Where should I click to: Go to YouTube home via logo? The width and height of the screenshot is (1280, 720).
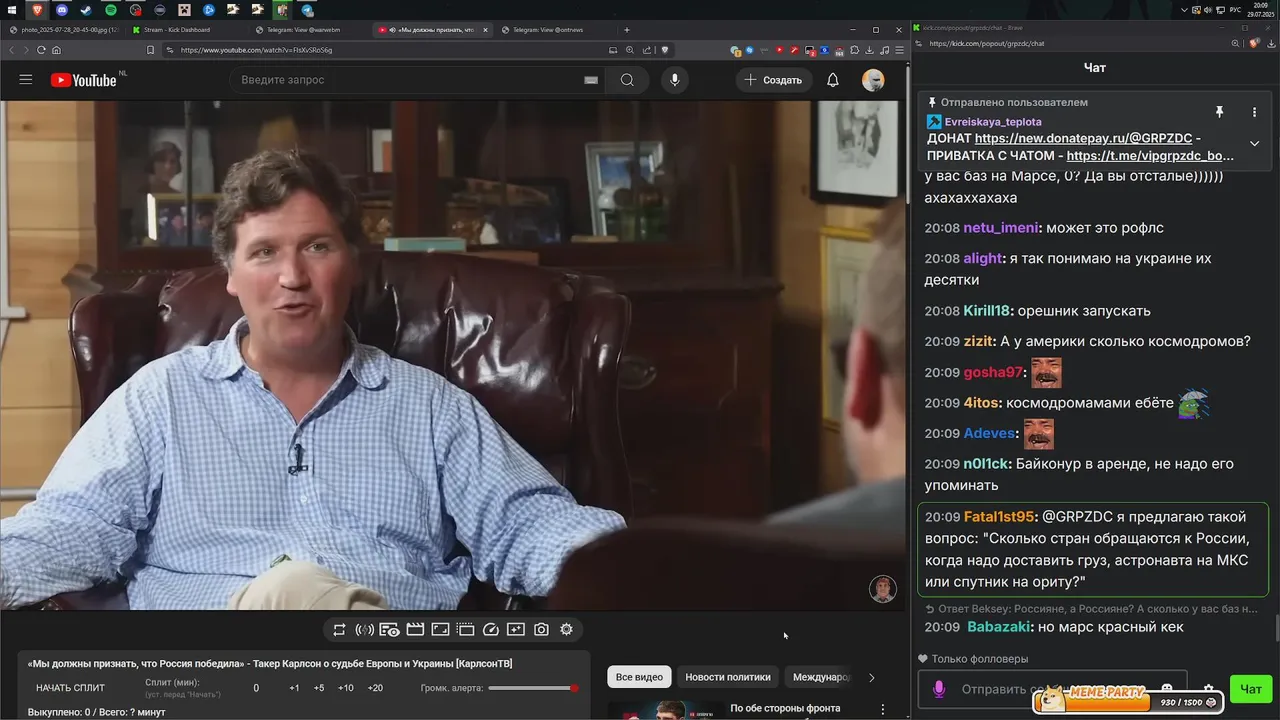[84, 80]
